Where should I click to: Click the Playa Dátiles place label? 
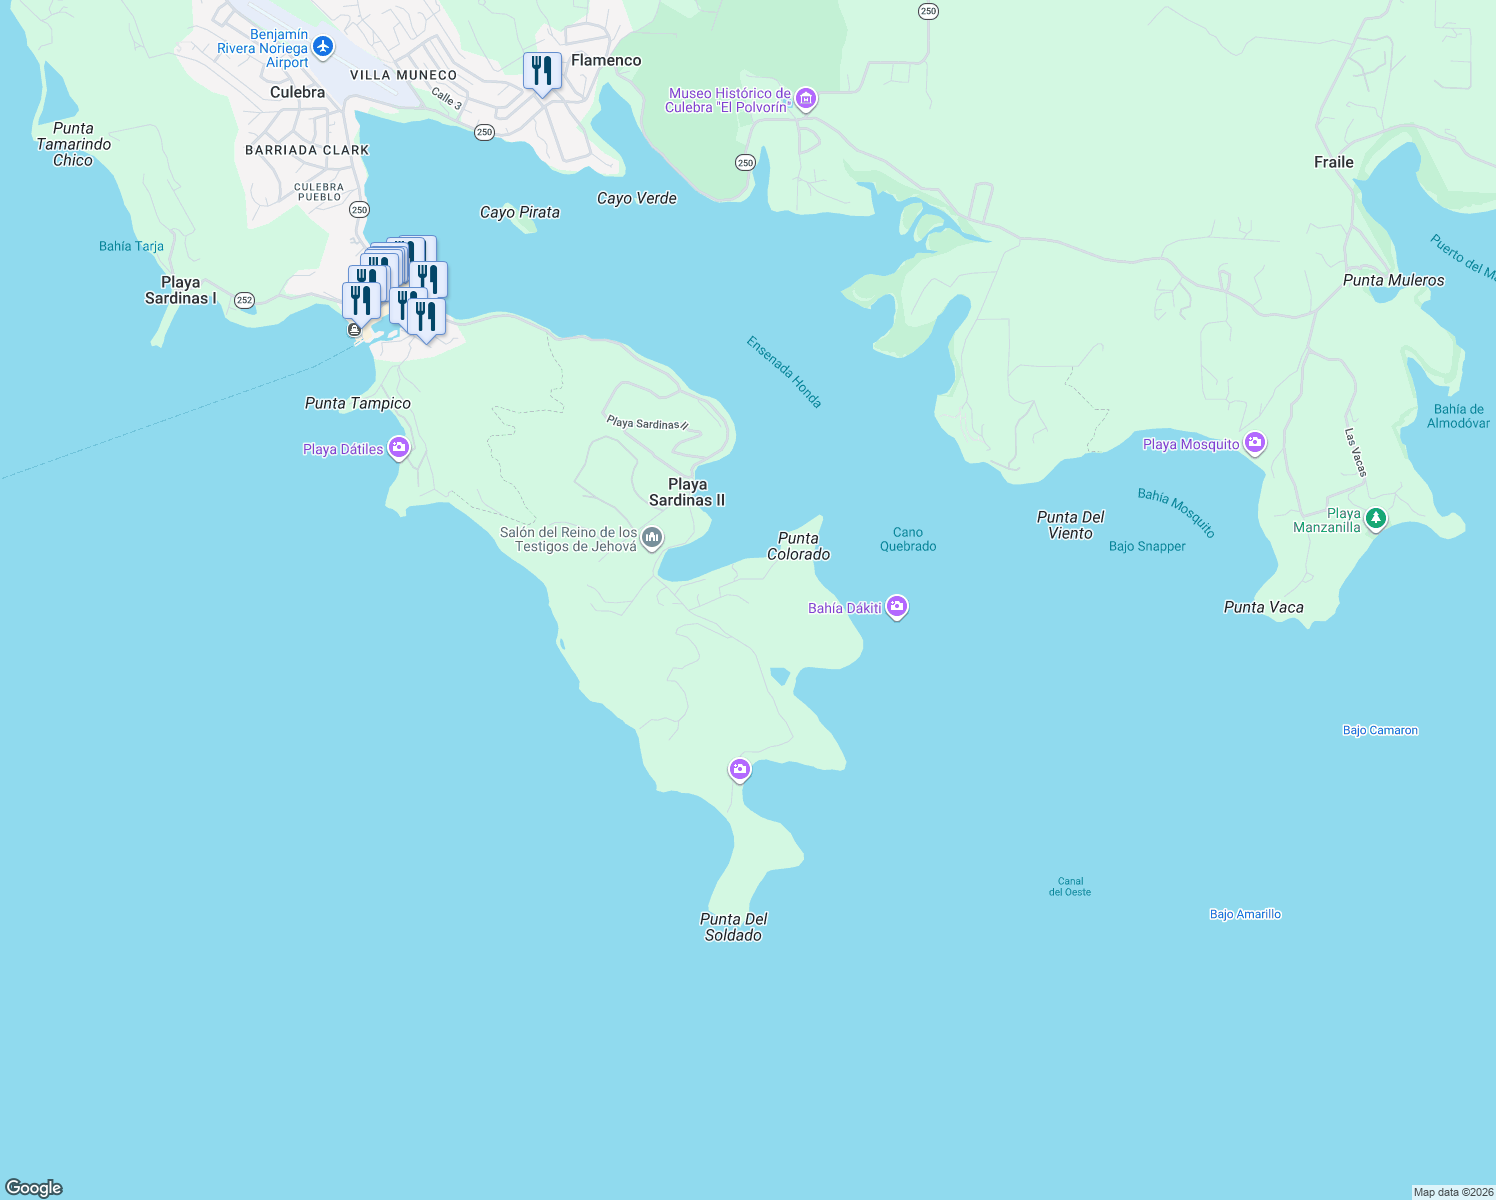343,449
